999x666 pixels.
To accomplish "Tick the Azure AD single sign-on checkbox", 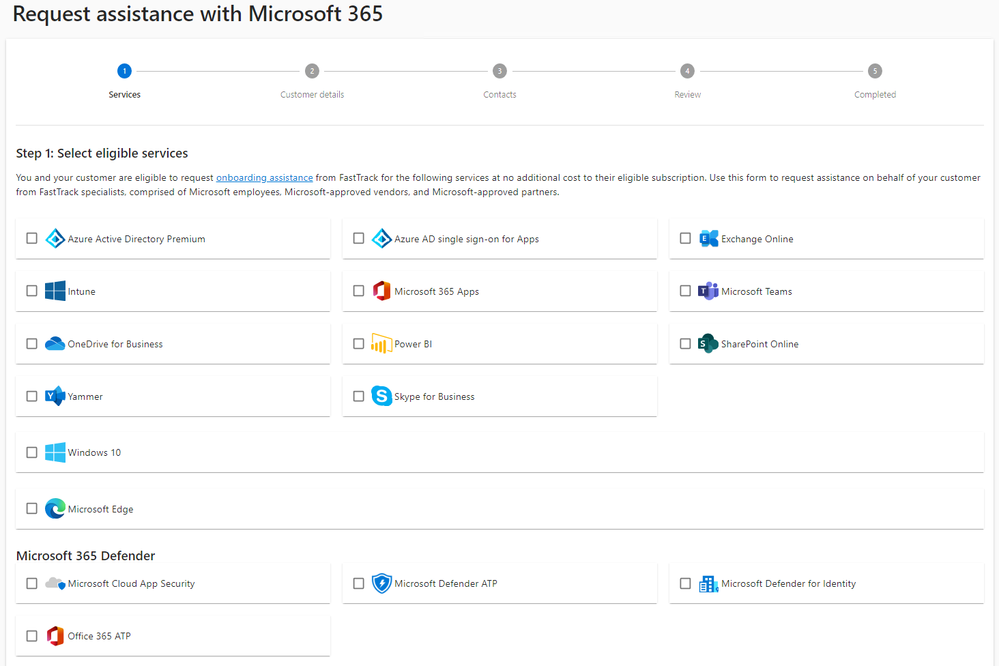I will (359, 238).
